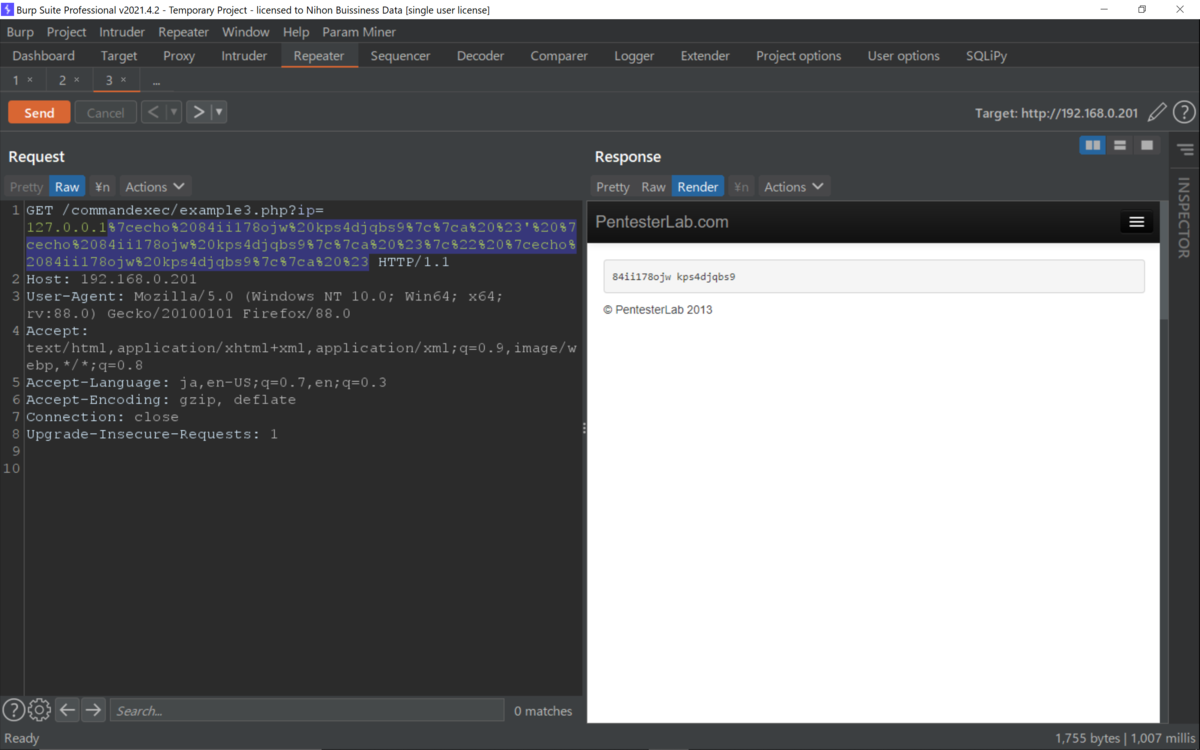Go to next search match arrow
Screen dimensions: 1200x750
tap(93, 710)
